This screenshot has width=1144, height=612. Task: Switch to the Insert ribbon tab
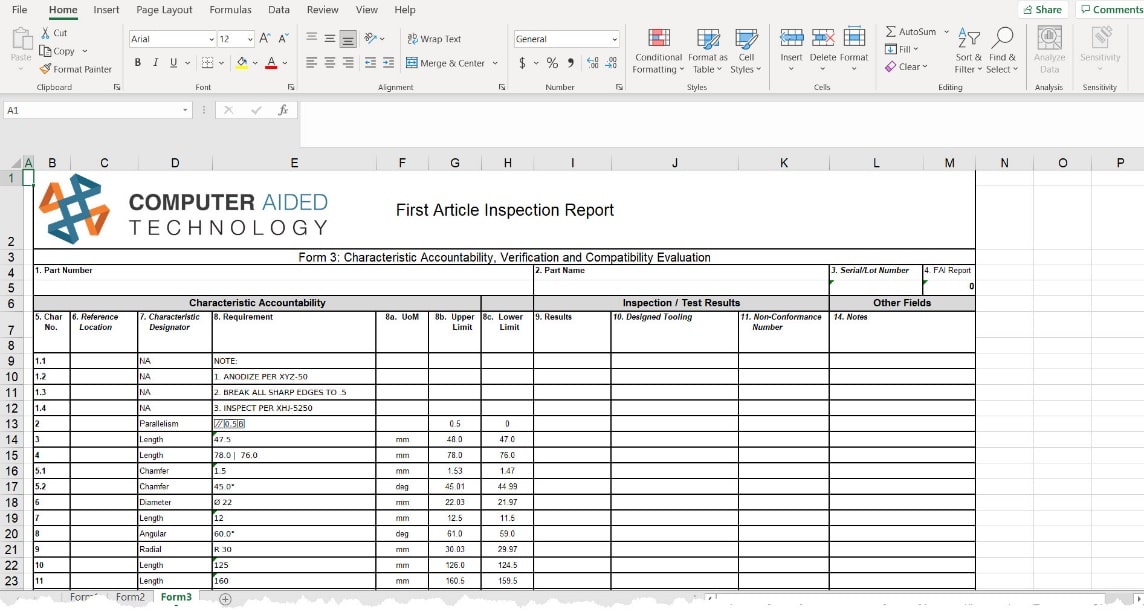pos(106,9)
